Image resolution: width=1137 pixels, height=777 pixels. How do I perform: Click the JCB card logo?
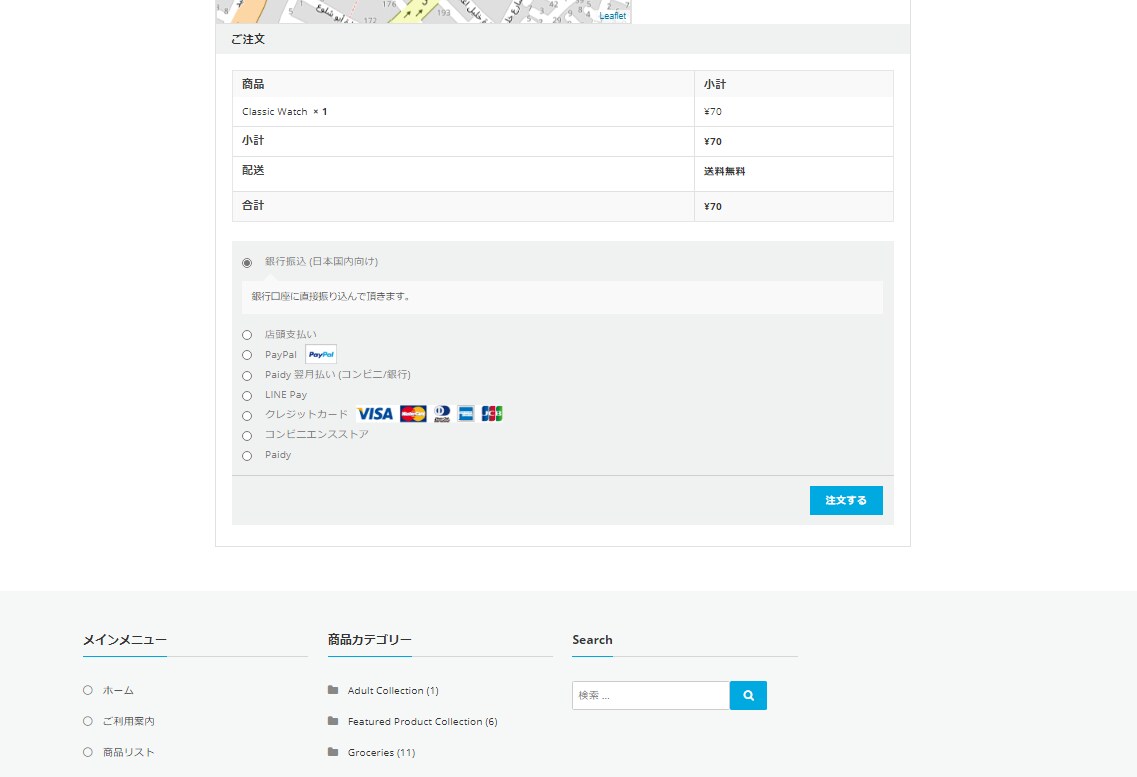pos(492,414)
